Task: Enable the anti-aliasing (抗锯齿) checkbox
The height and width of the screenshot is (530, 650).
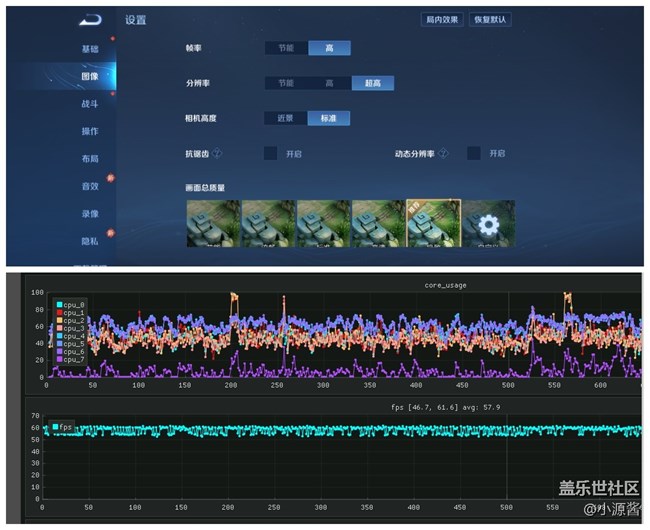Action: [x=271, y=153]
